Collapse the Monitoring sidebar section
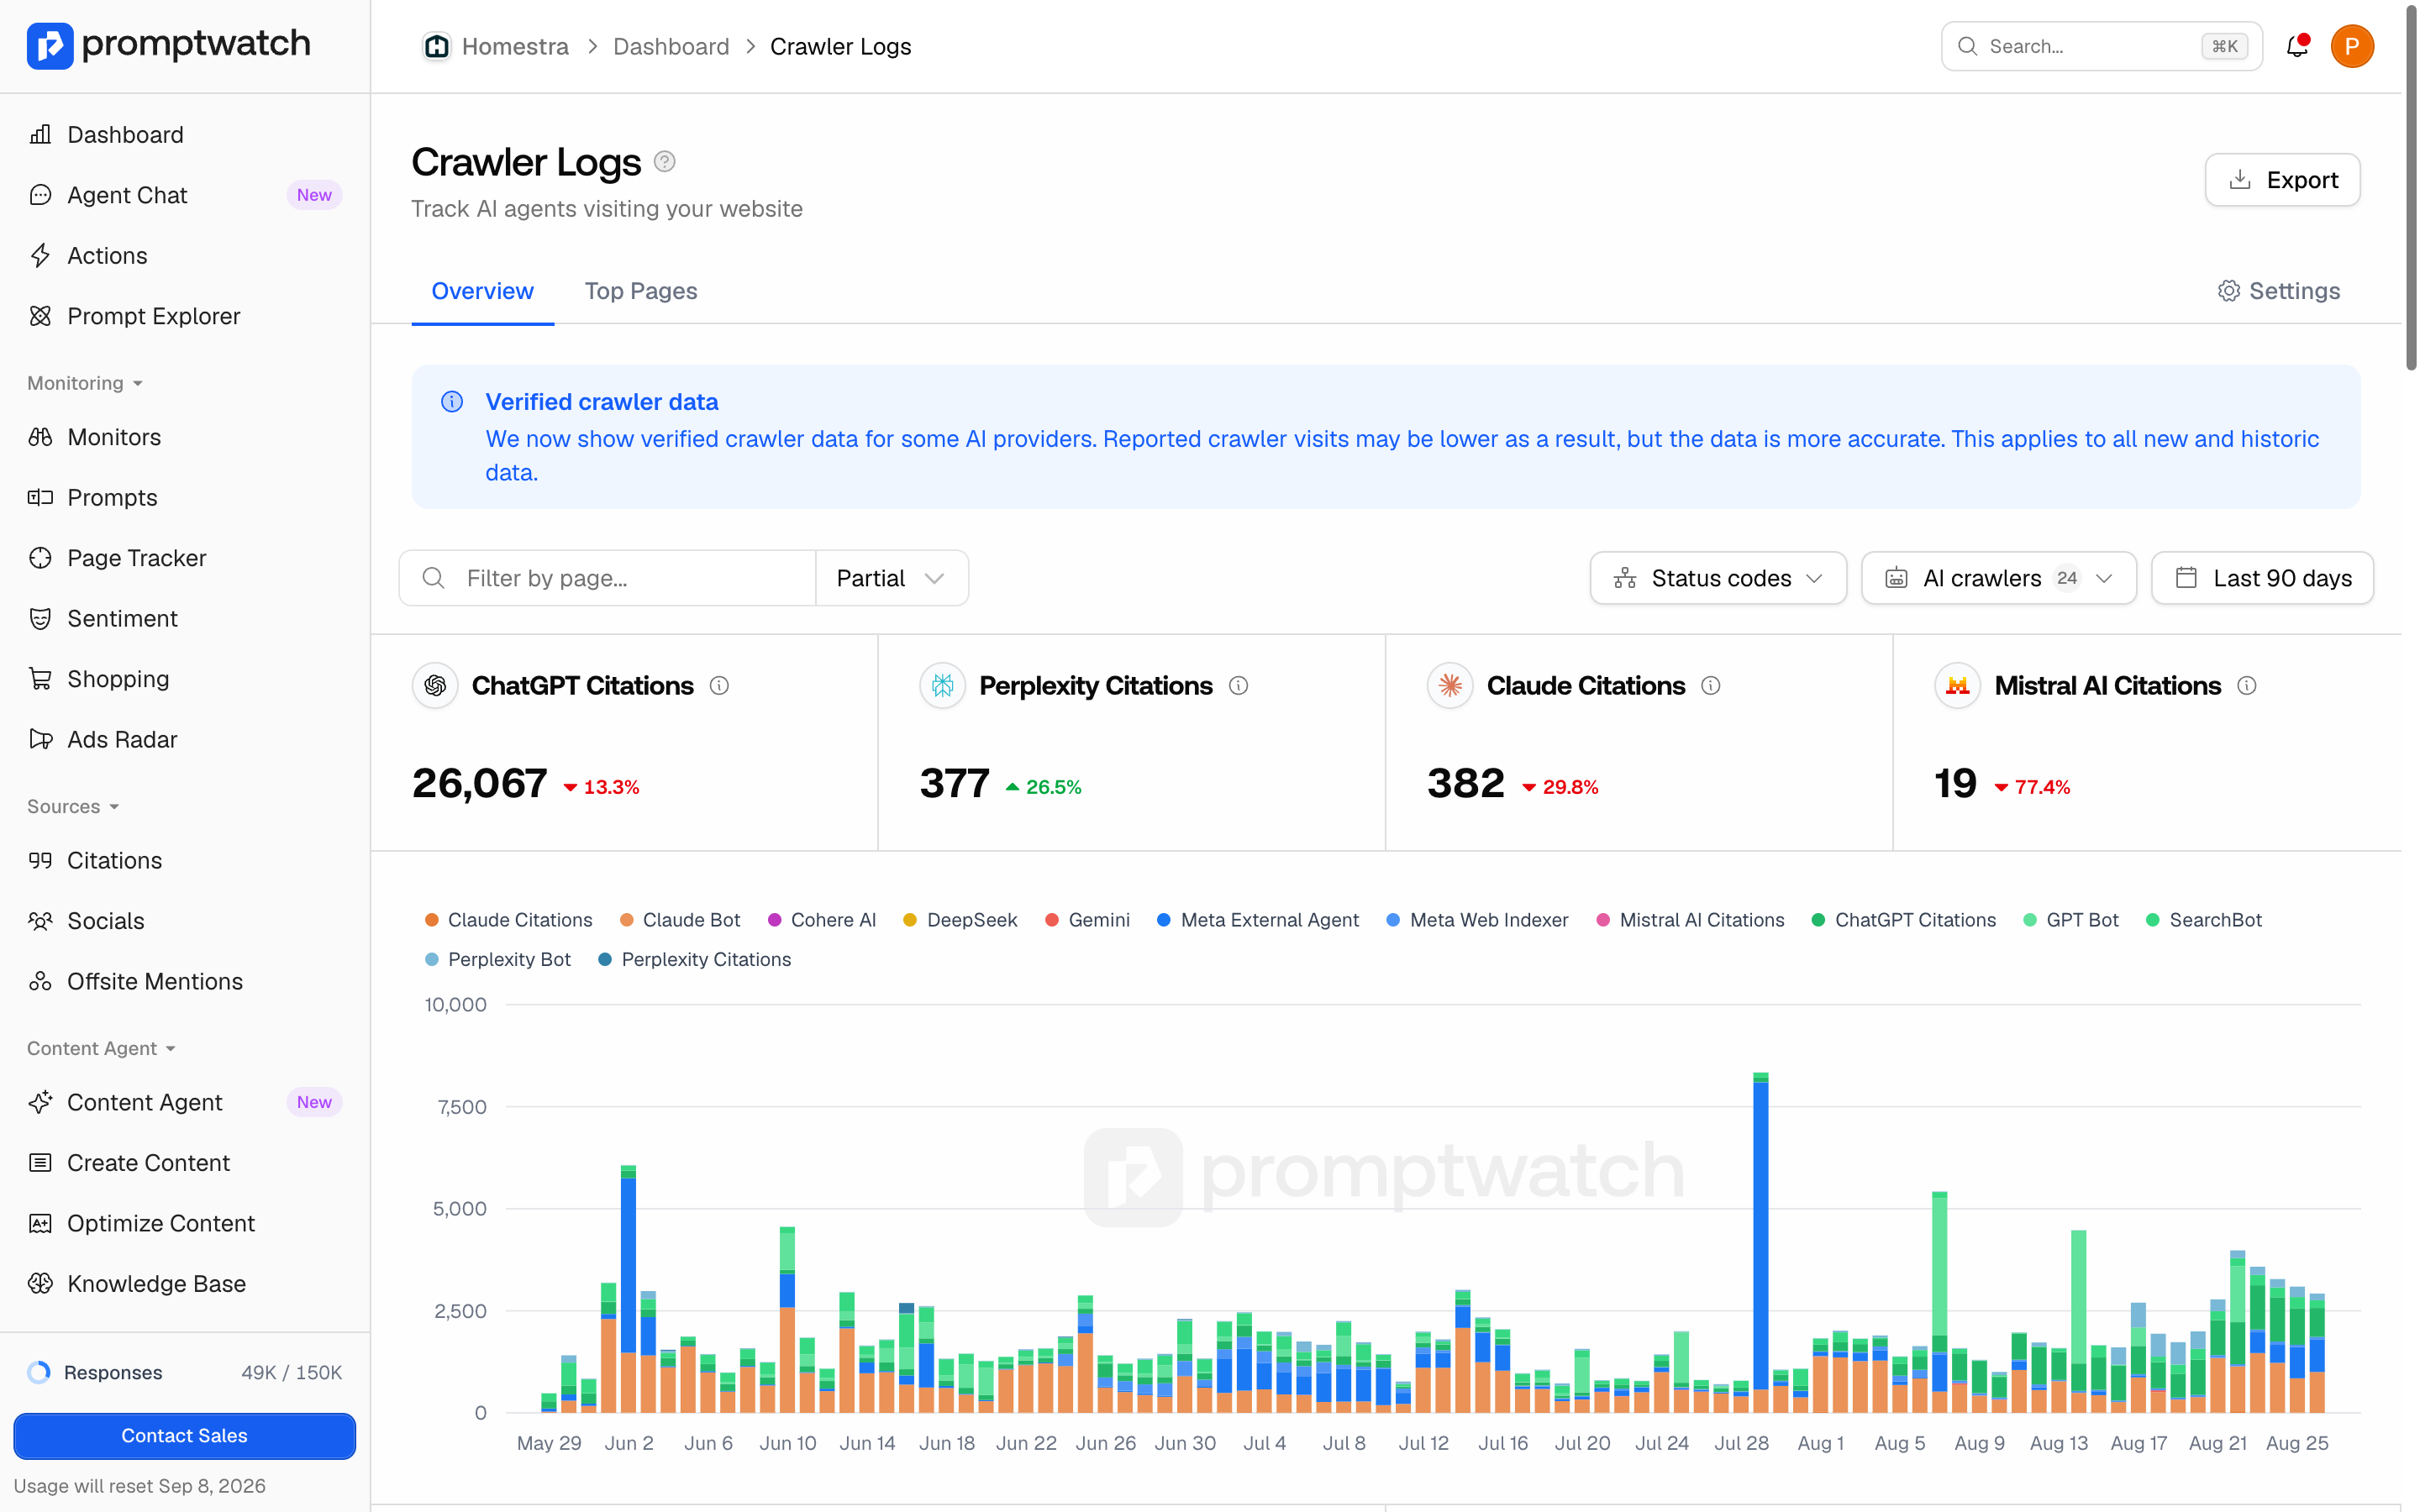Viewport: 2420px width, 1512px height. [x=85, y=383]
